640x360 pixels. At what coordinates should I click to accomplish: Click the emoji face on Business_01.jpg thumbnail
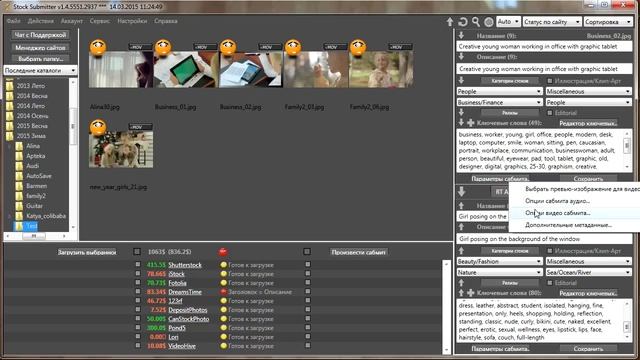click(x=163, y=48)
